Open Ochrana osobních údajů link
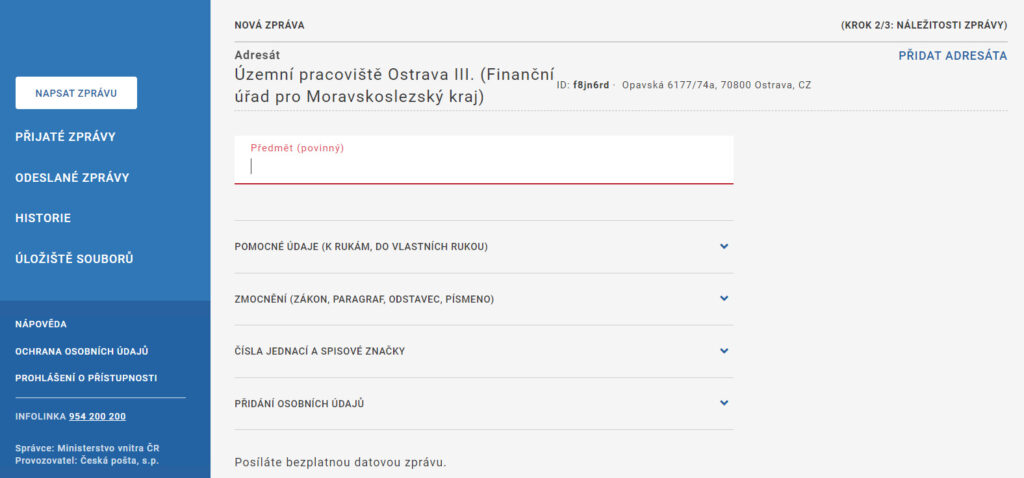The height and width of the screenshot is (478, 1024). [82, 351]
